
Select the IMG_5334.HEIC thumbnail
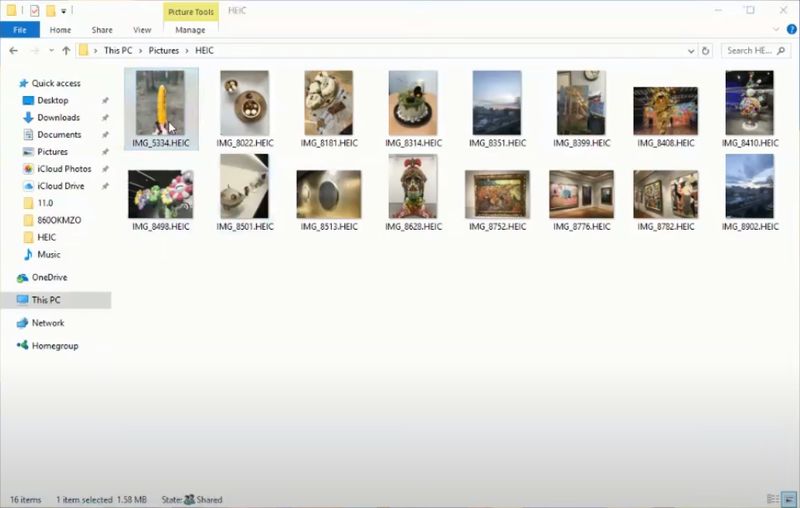click(161, 103)
